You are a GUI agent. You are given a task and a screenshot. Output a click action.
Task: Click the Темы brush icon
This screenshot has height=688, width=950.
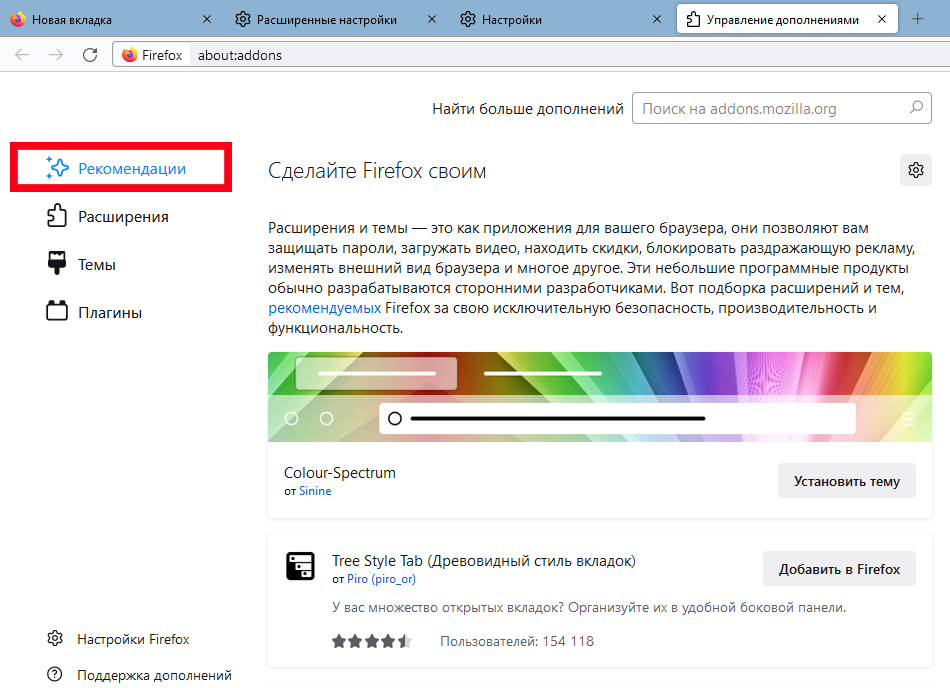pyautogui.click(x=57, y=263)
